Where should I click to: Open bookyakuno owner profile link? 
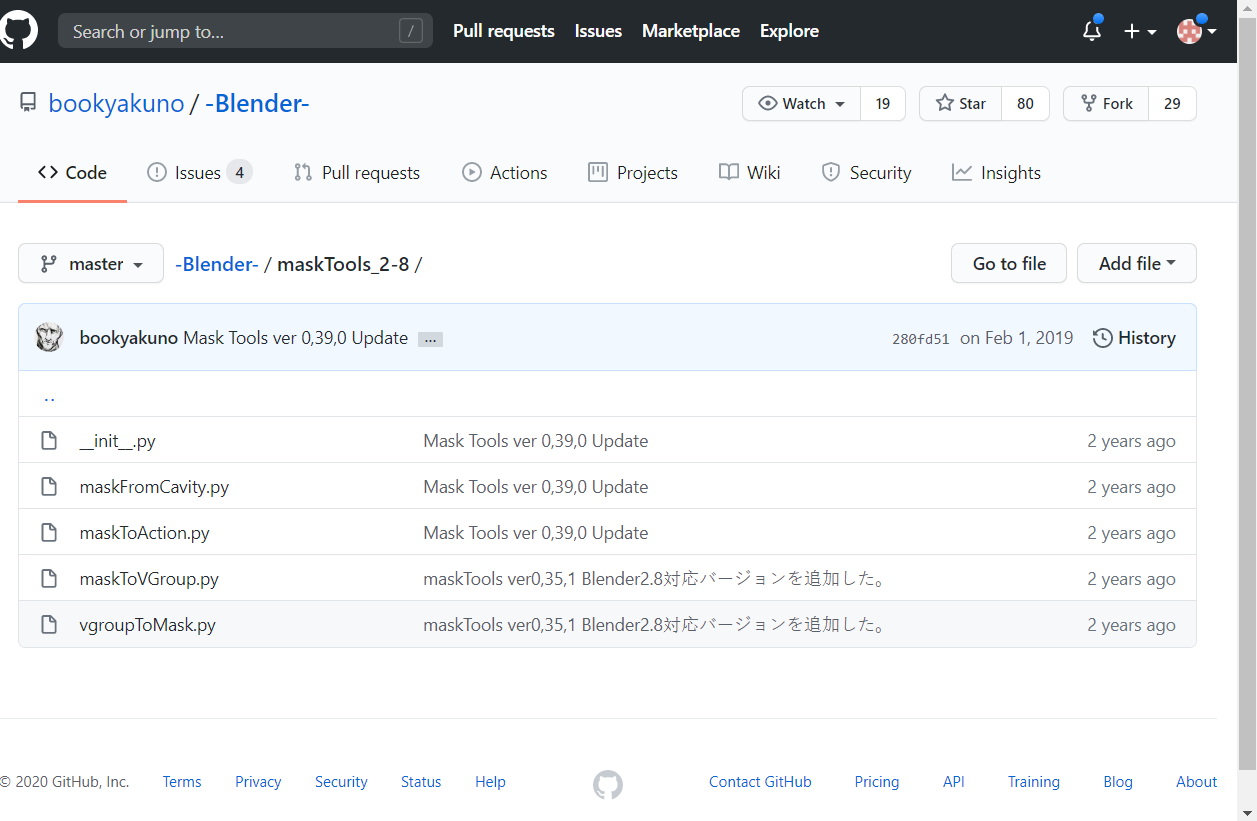point(117,104)
